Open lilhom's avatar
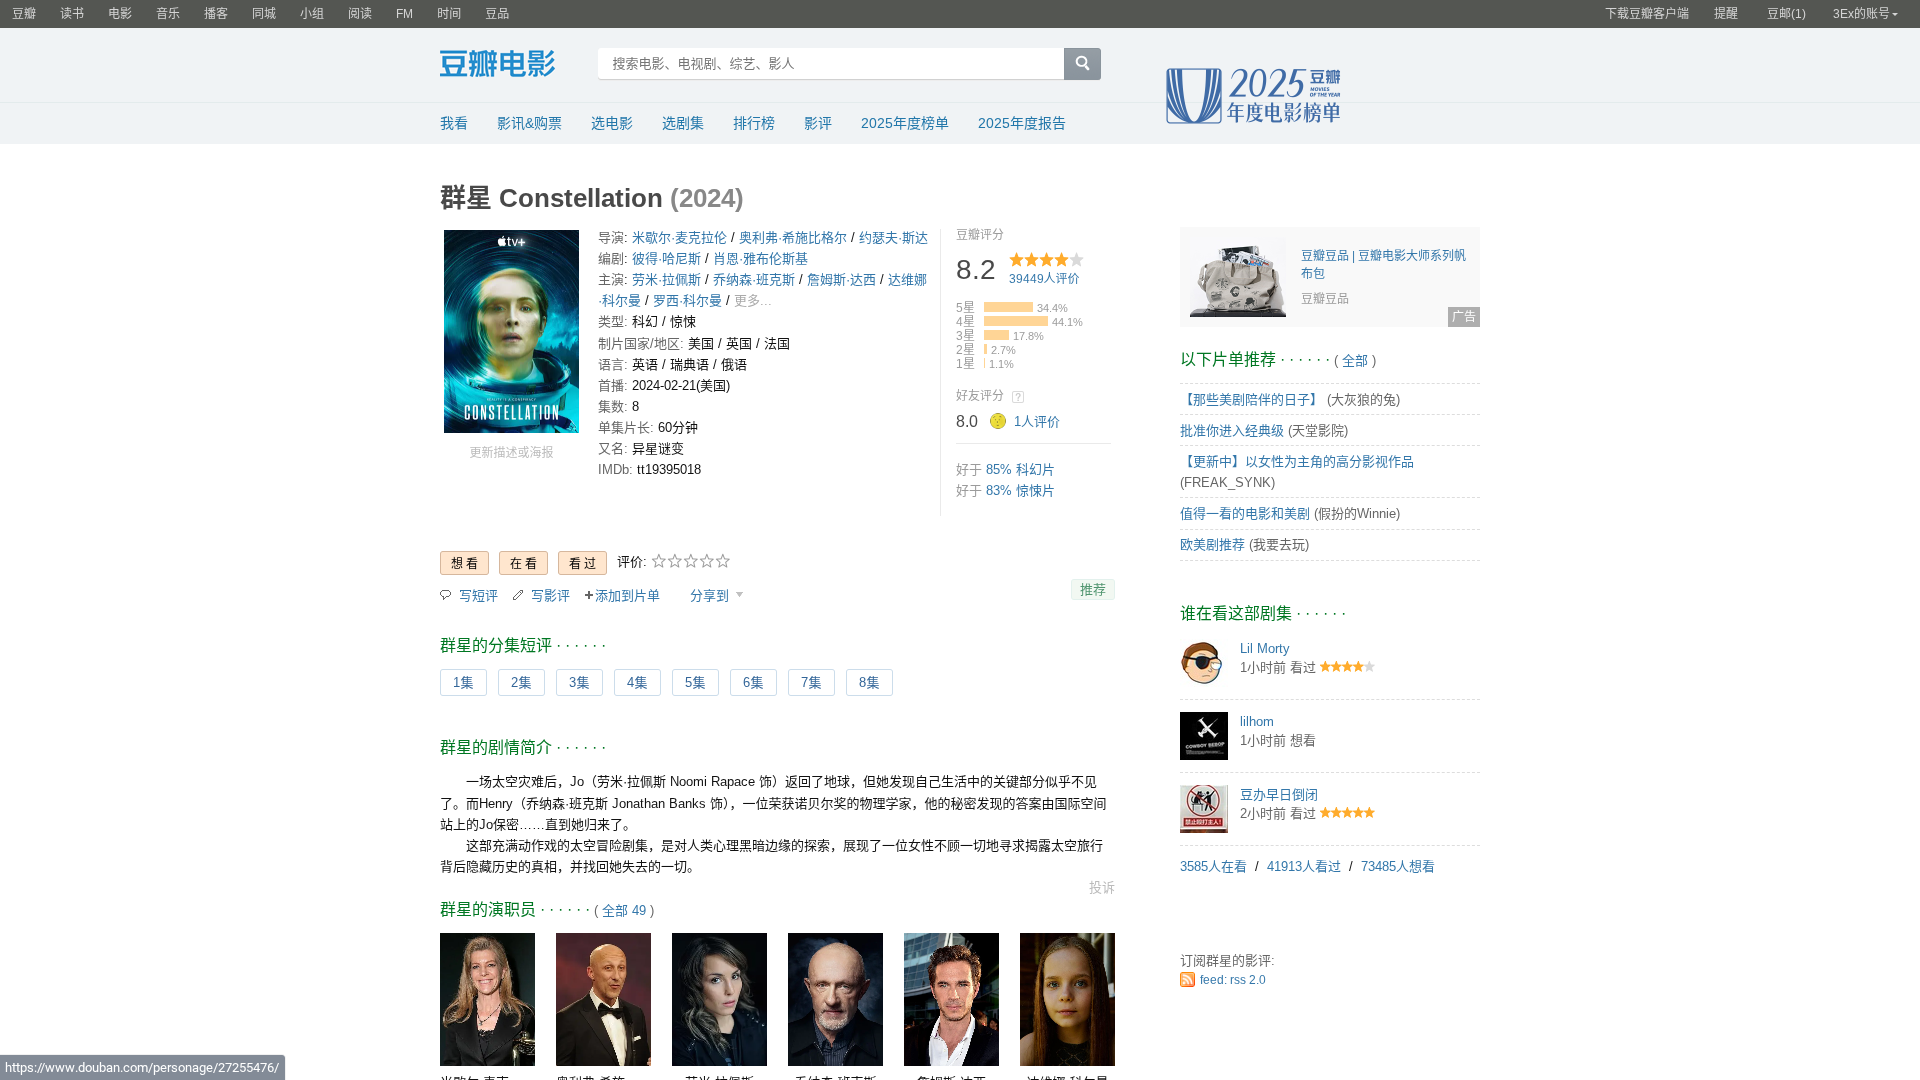 coord(1204,736)
